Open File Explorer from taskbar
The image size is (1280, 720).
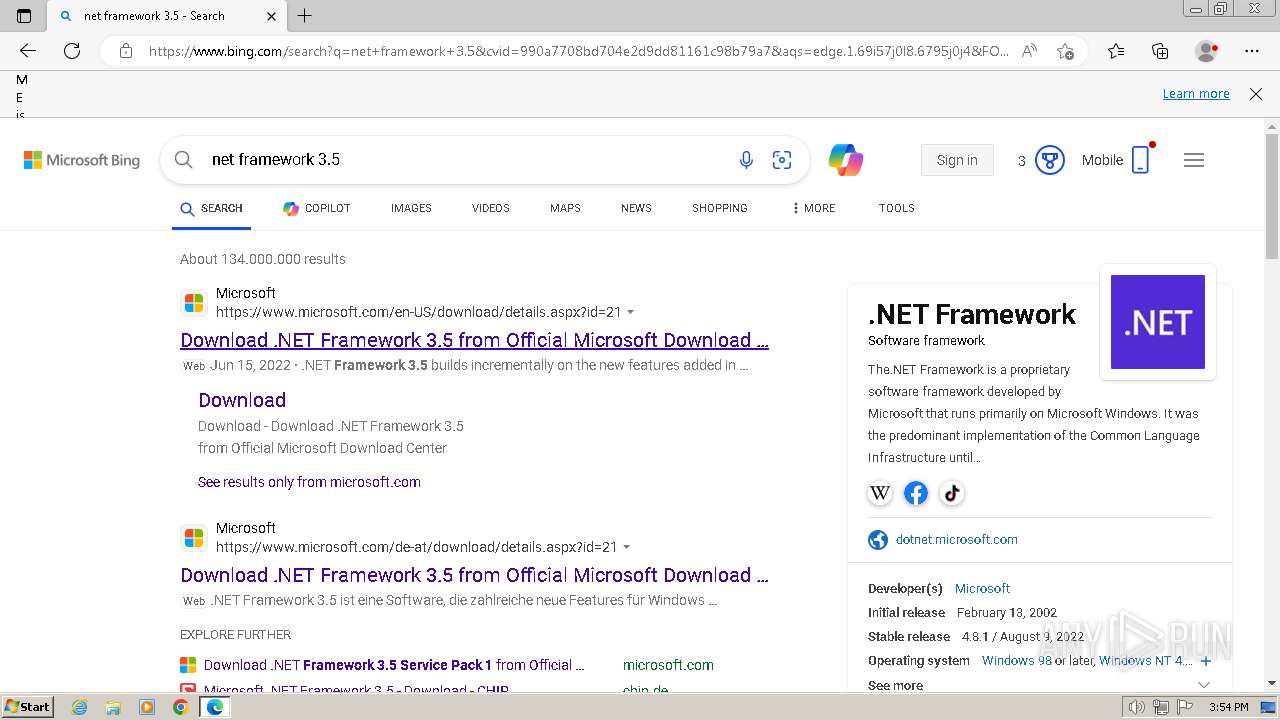113,707
